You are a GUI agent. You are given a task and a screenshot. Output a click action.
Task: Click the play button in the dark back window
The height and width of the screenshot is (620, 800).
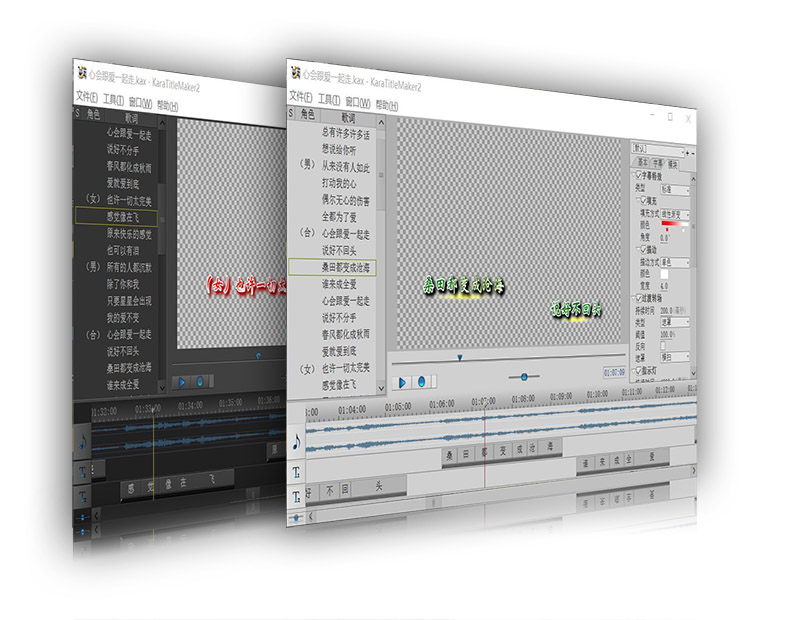click(x=182, y=382)
